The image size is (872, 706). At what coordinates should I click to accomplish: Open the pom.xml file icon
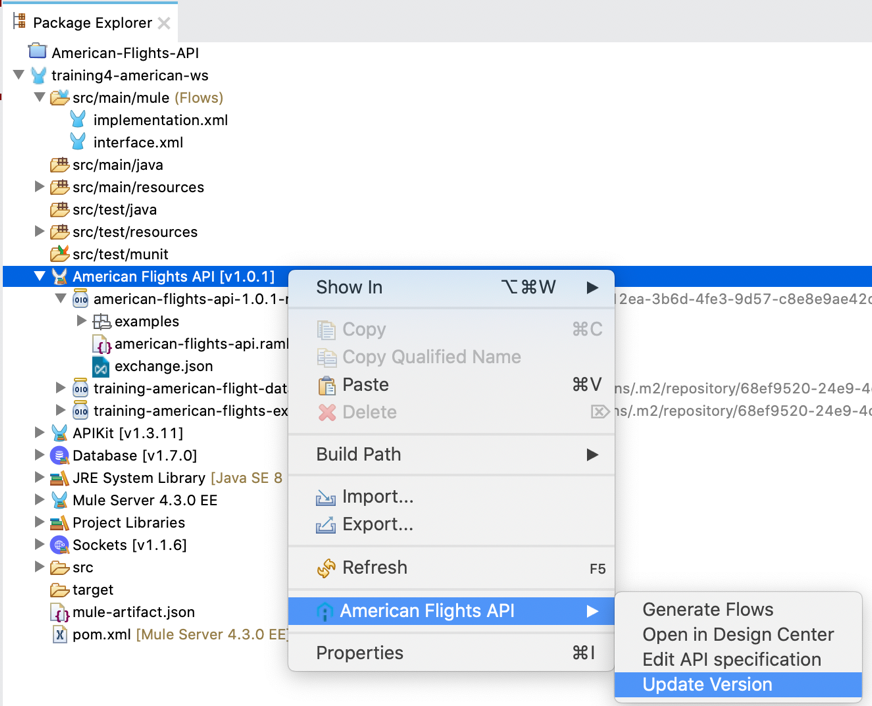pos(60,634)
